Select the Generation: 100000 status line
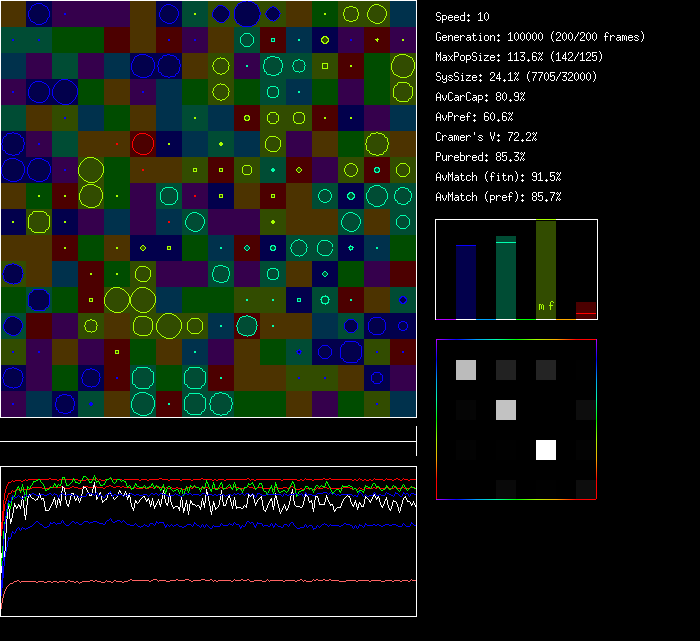The image size is (700, 641). click(x=540, y=37)
